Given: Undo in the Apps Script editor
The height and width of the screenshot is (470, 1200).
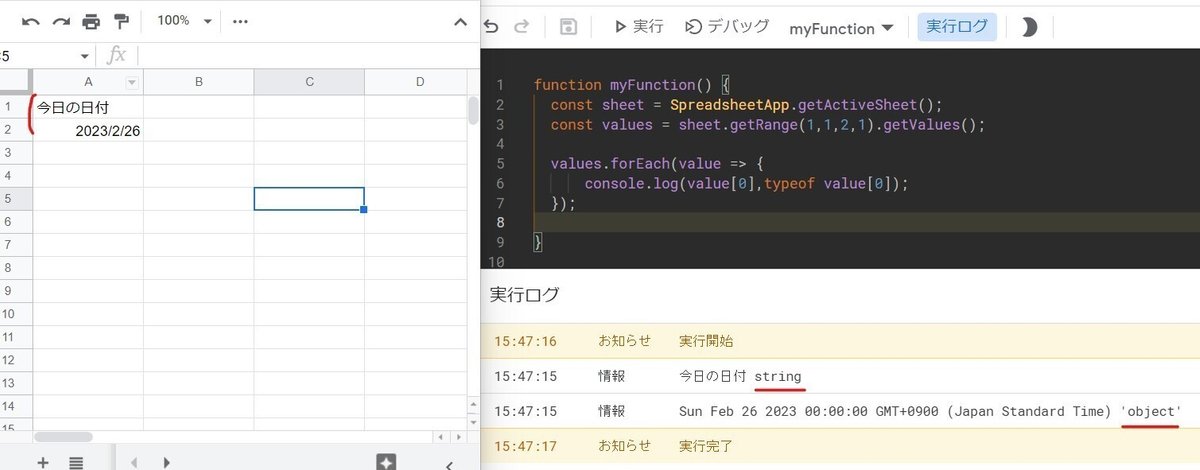Looking at the screenshot, I should (491, 27).
